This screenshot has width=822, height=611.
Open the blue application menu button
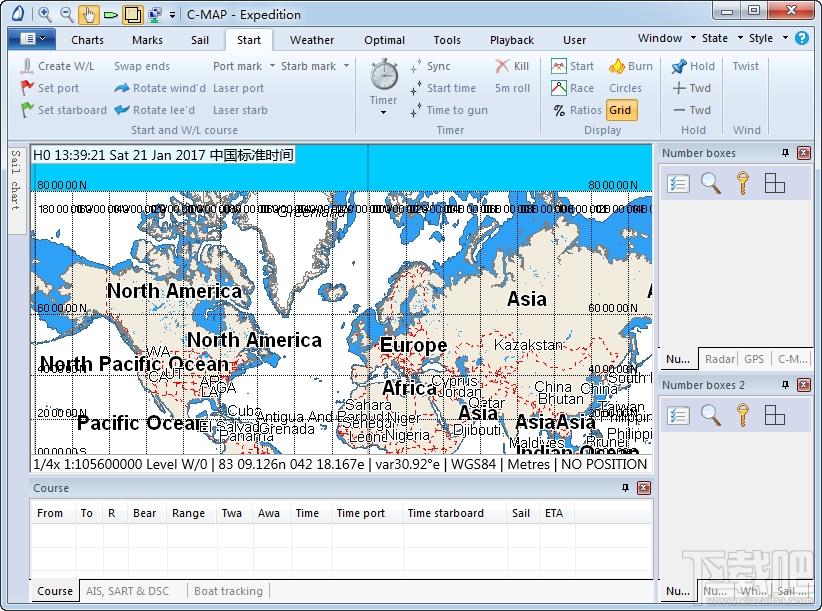pos(34,39)
